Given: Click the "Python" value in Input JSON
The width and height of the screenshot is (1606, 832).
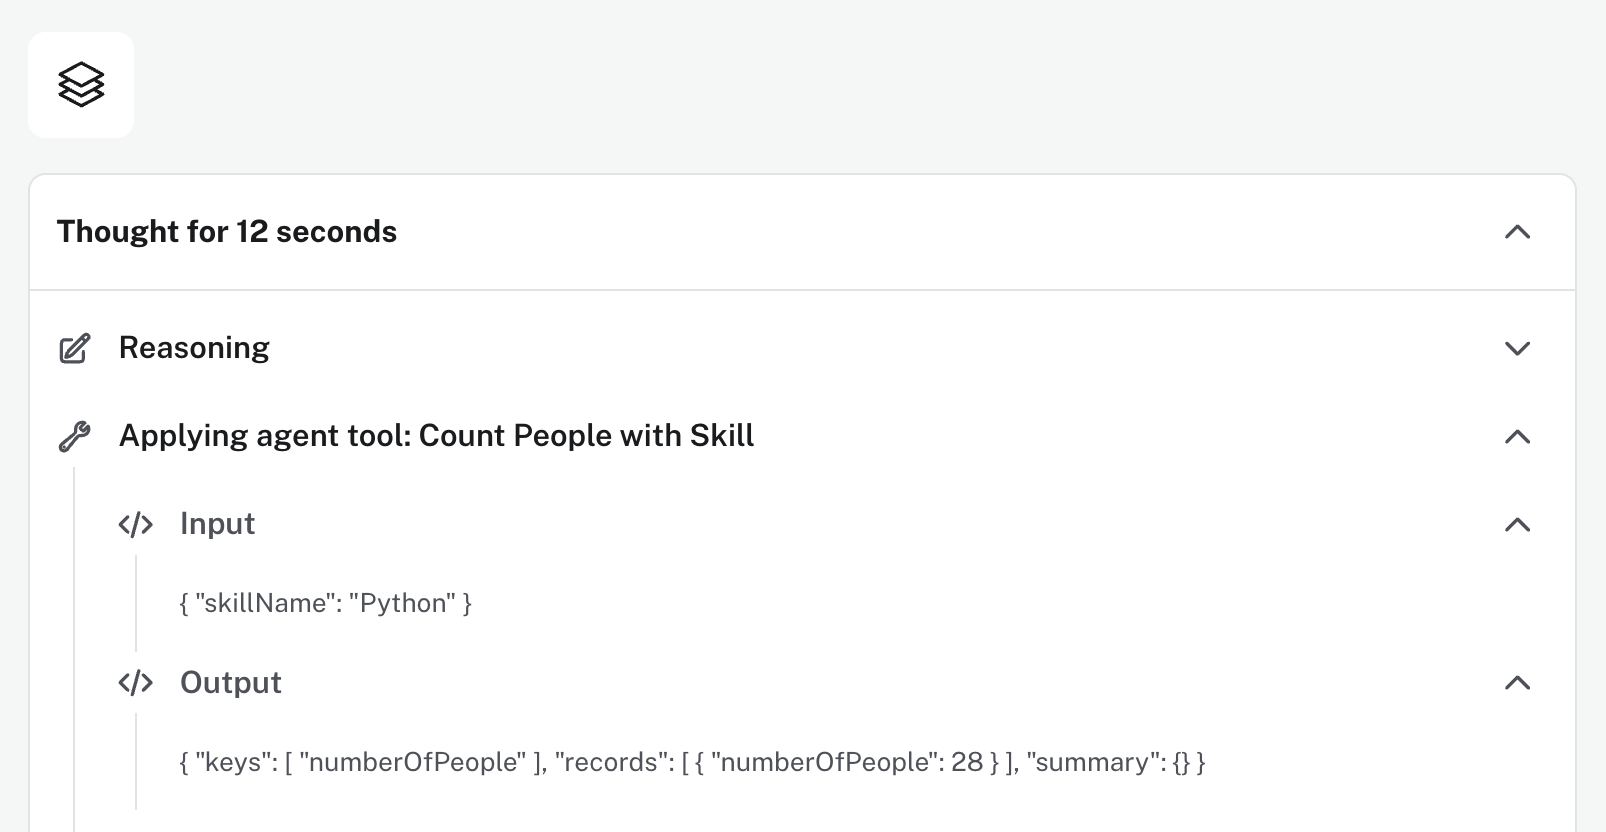Looking at the screenshot, I should click(x=402, y=603).
